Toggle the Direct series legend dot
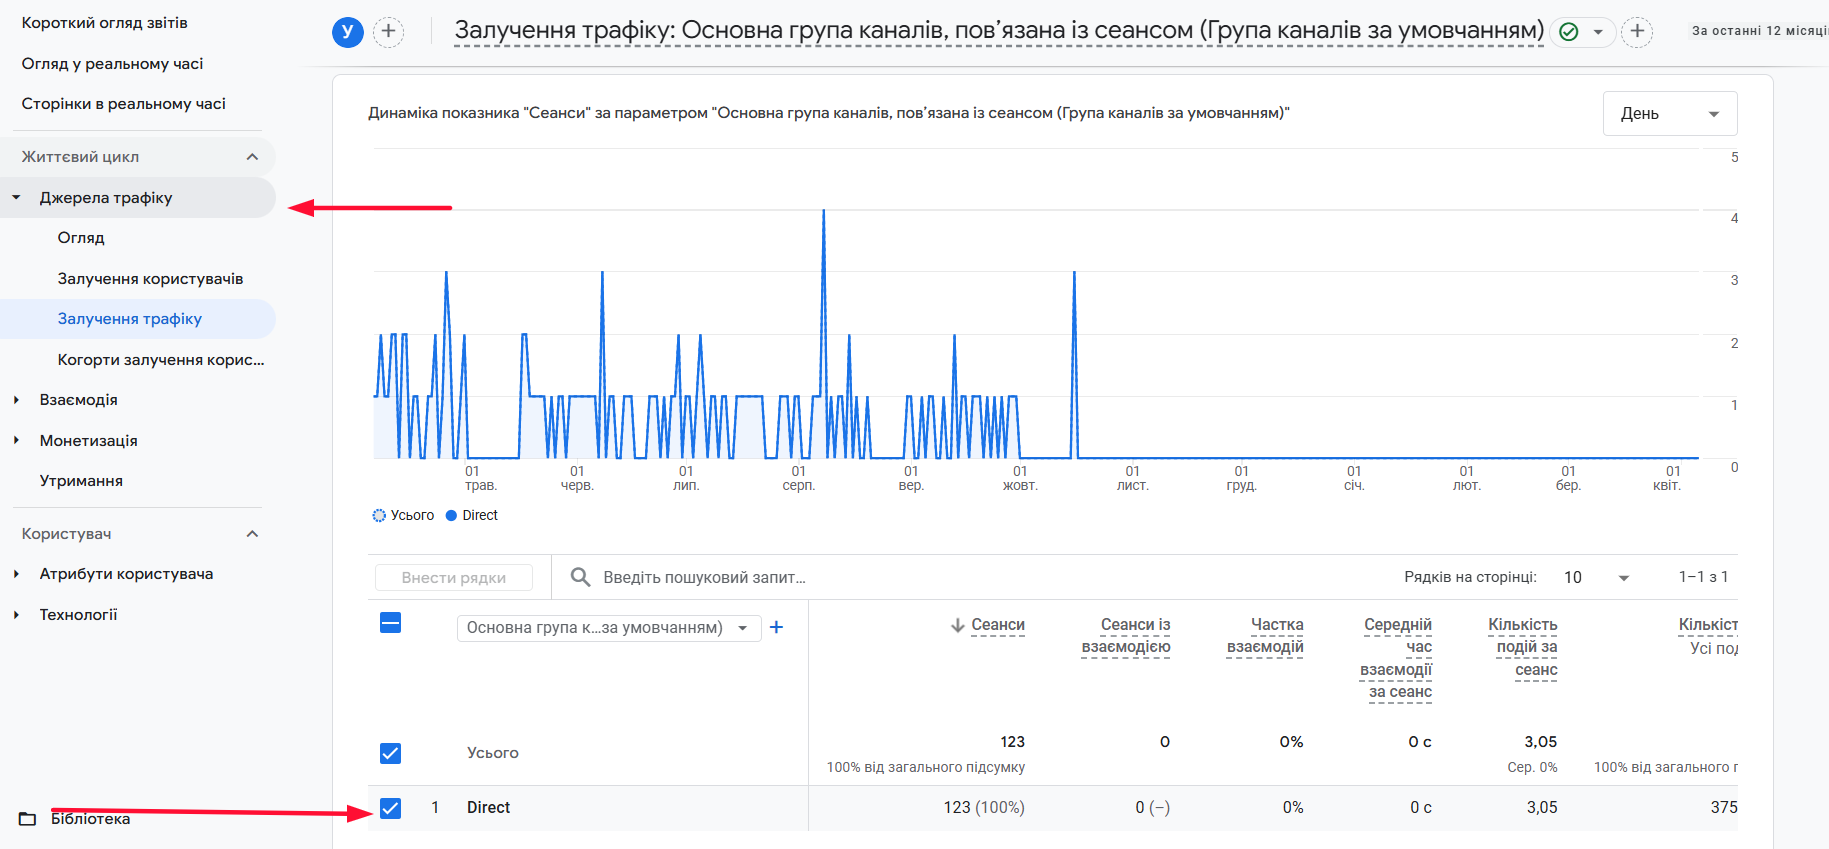This screenshot has height=849, width=1829. [452, 516]
